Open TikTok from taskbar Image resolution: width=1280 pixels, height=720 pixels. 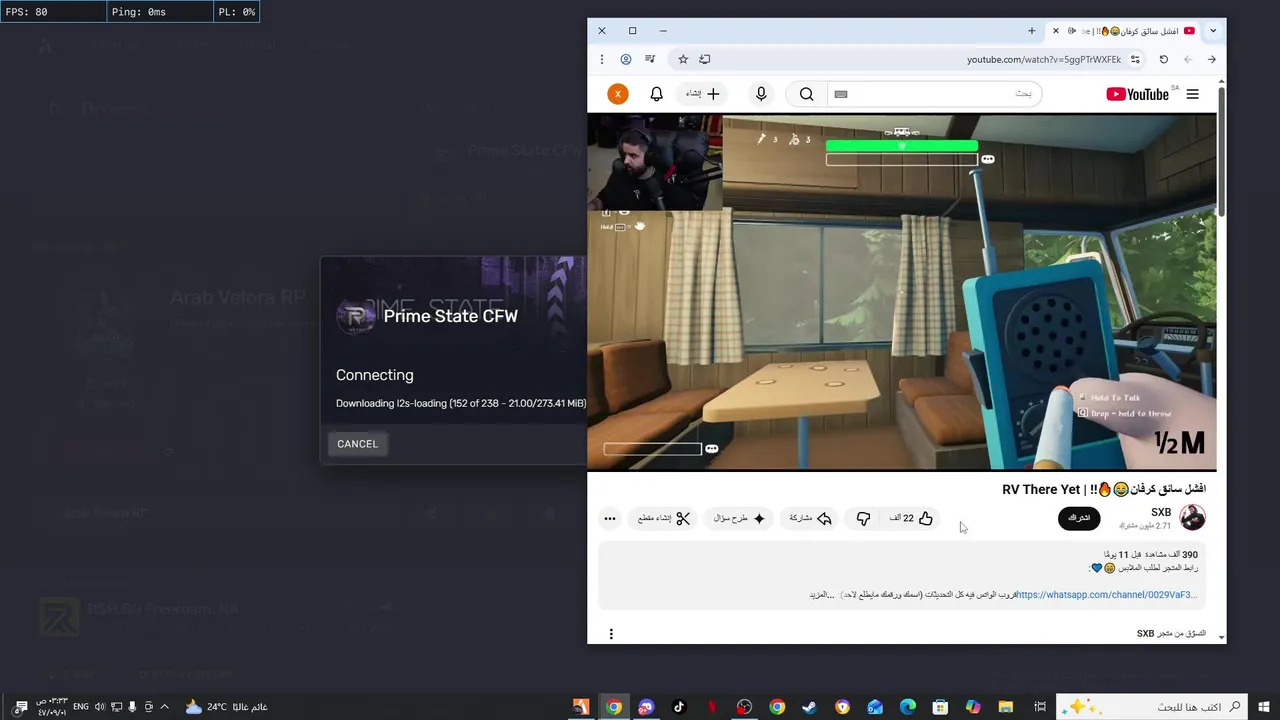pyautogui.click(x=679, y=707)
